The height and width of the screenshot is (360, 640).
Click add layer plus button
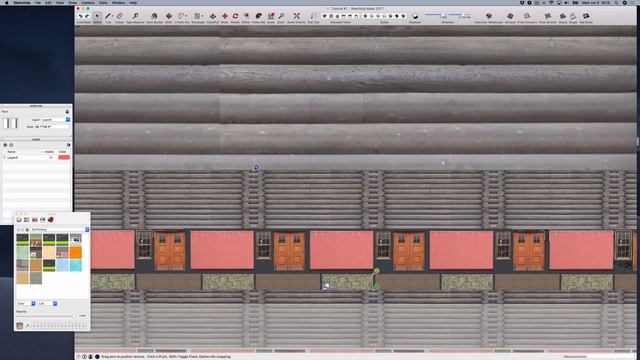click(5, 145)
